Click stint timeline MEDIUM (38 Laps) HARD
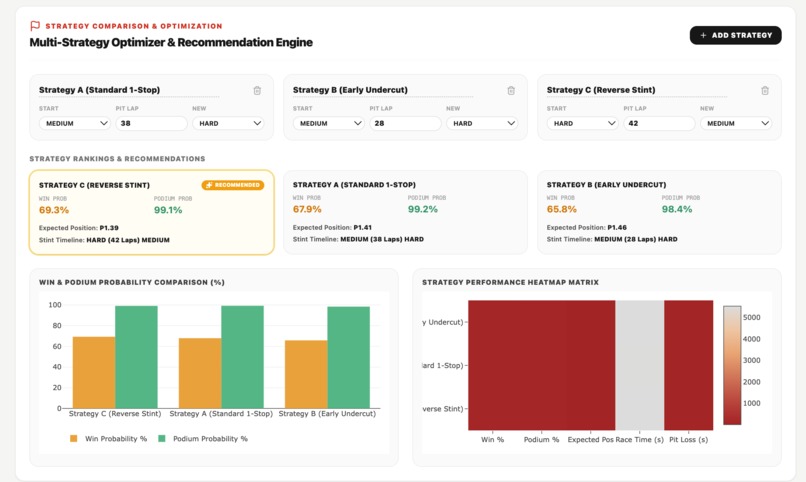The image size is (806, 482). 382,239
